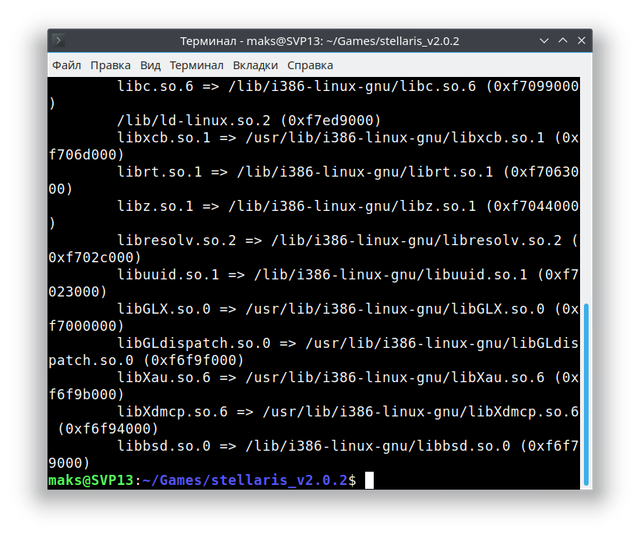Click the 0xf702c000) address text
This screenshot has width=640, height=537.
[x=95, y=257]
